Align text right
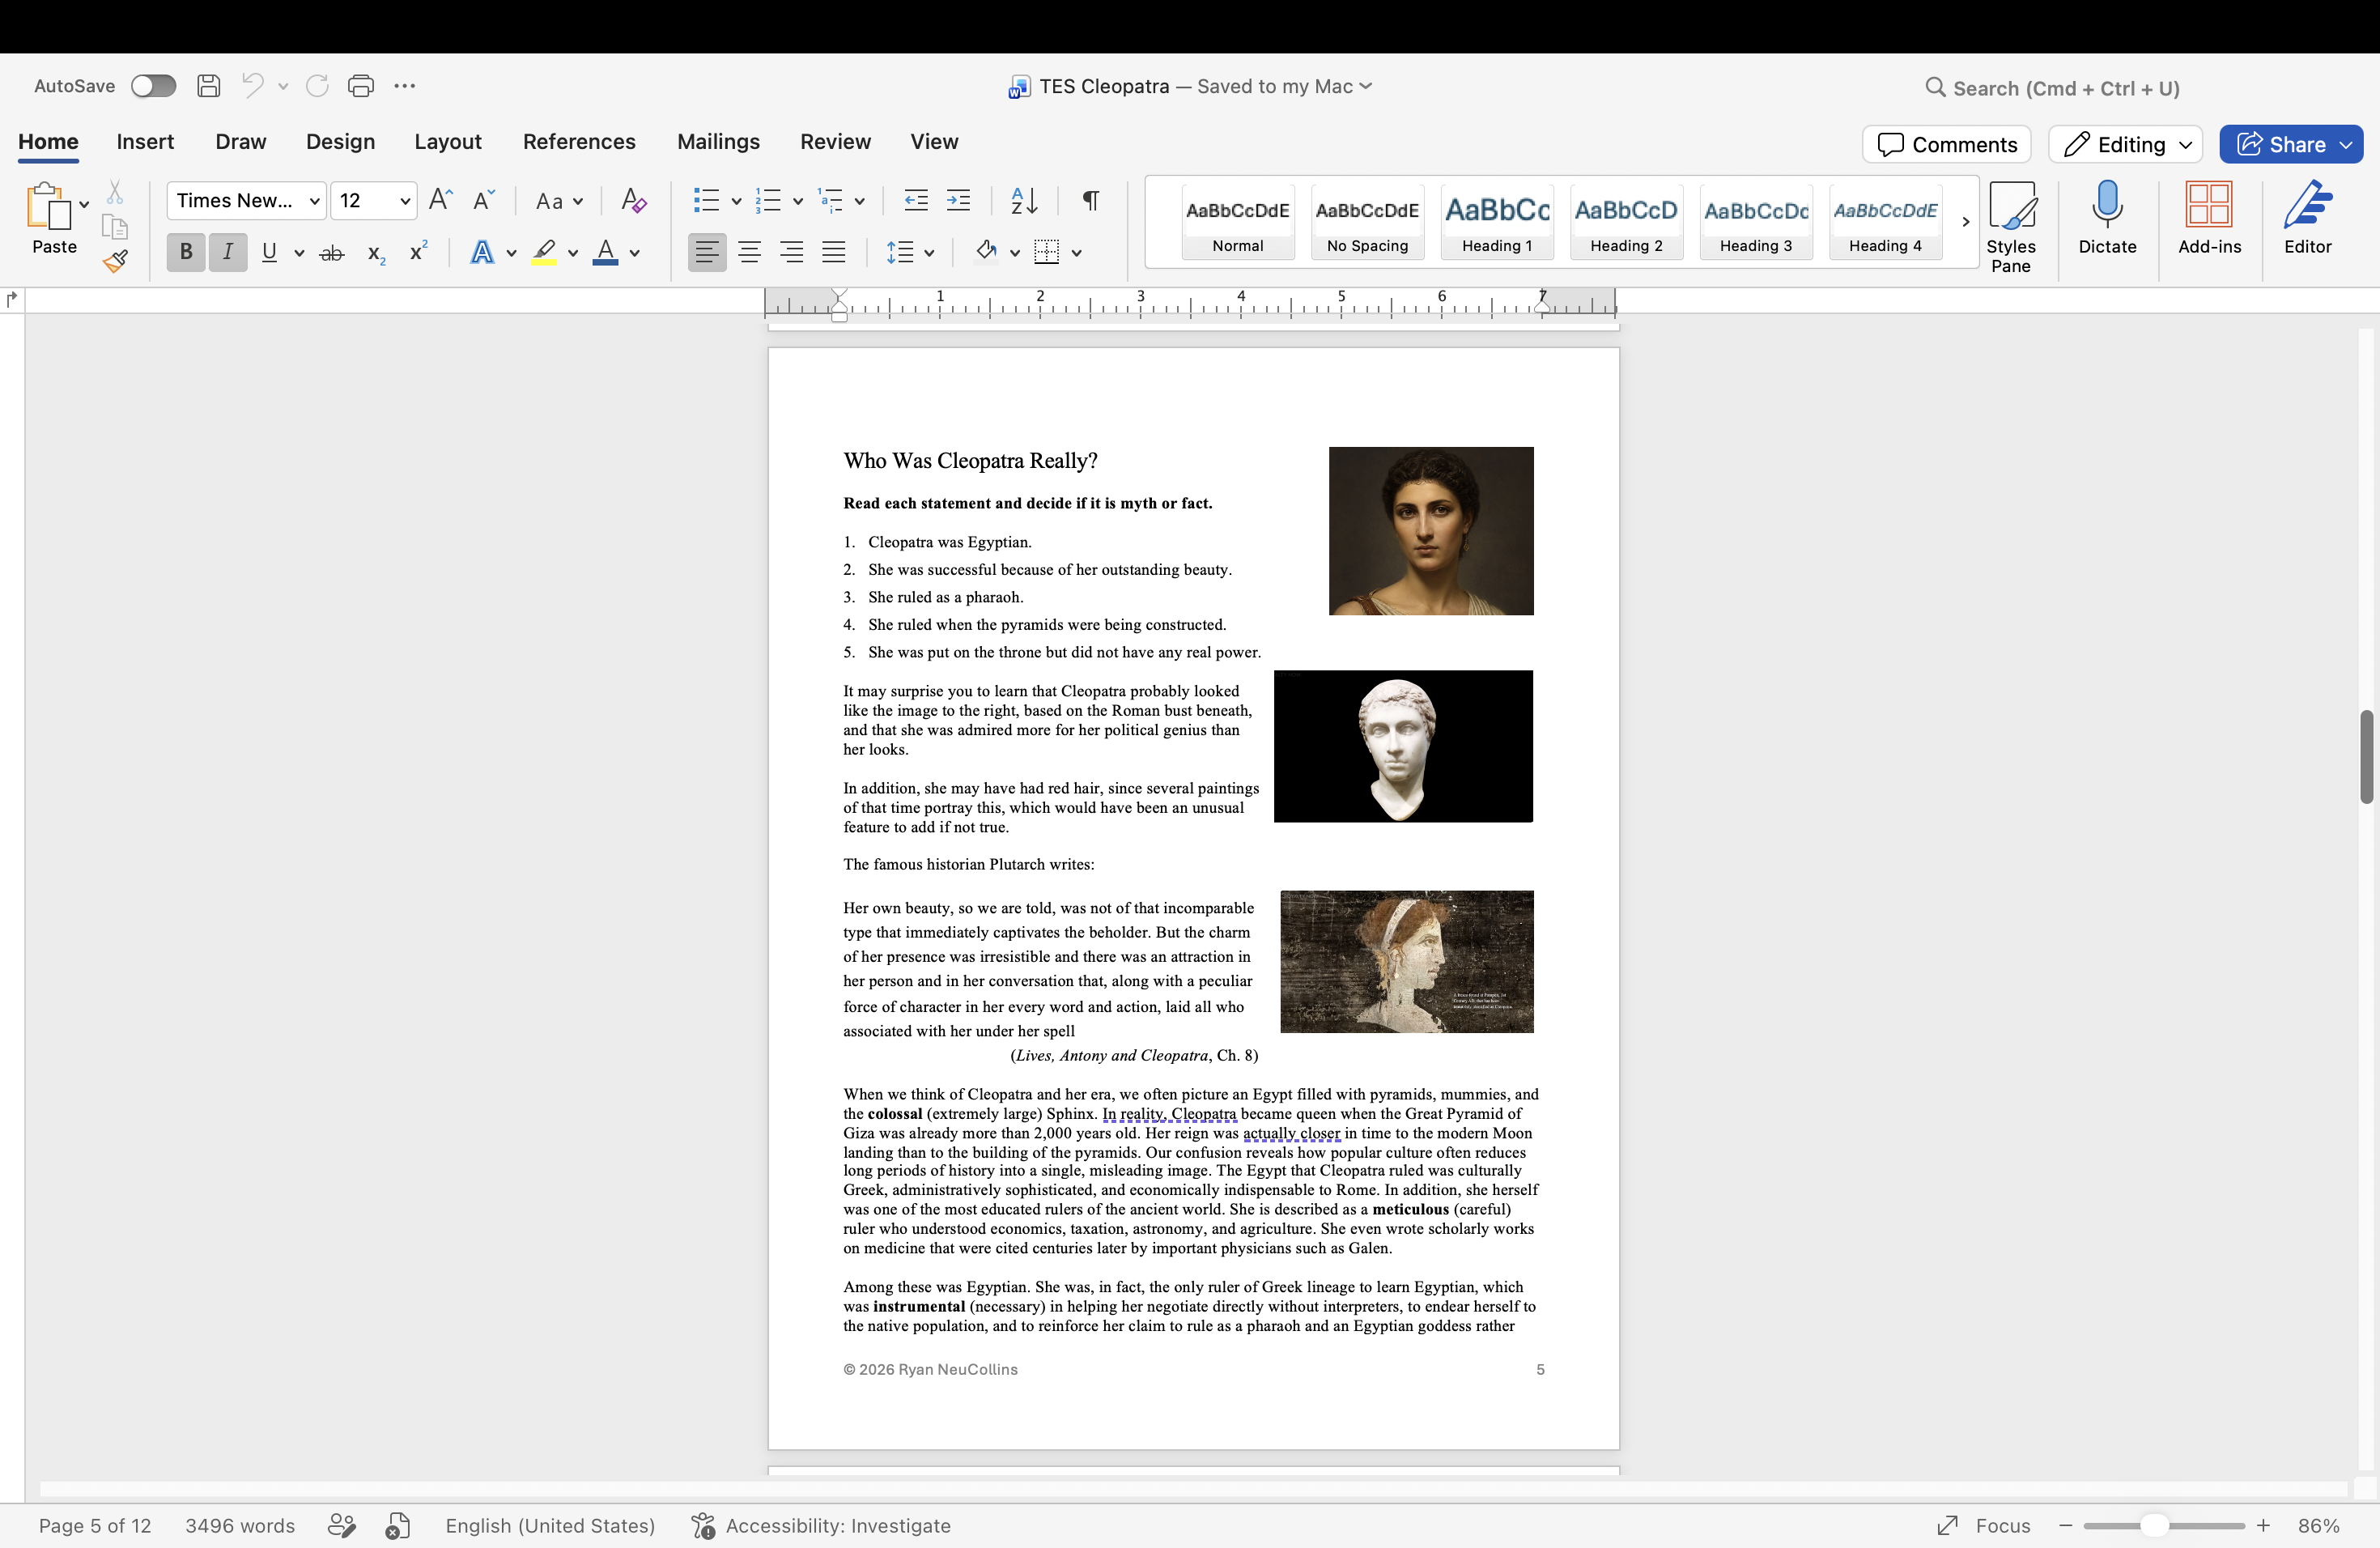The width and height of the screenshot is (2380, 1548). (x=791, y=253)
